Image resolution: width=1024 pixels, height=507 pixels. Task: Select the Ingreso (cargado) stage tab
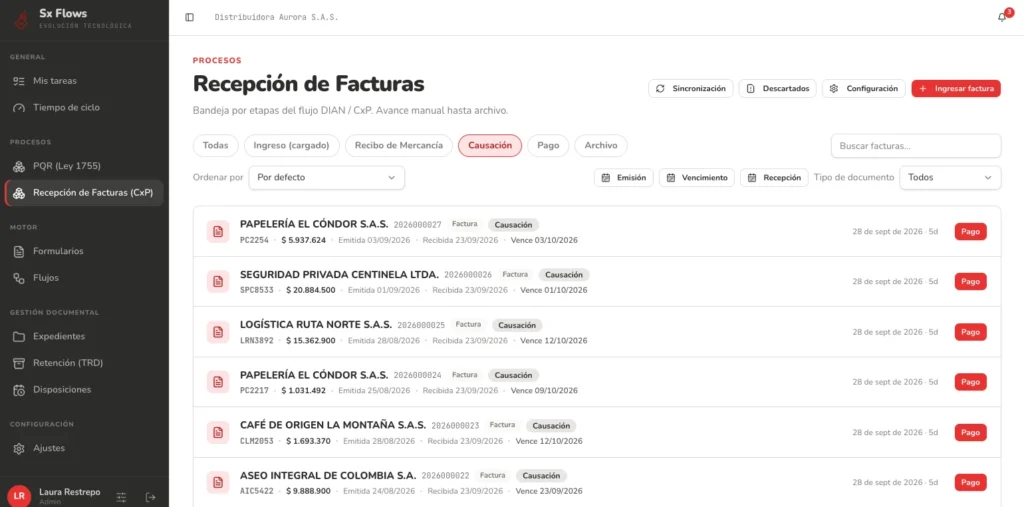[x=292, y=145]
